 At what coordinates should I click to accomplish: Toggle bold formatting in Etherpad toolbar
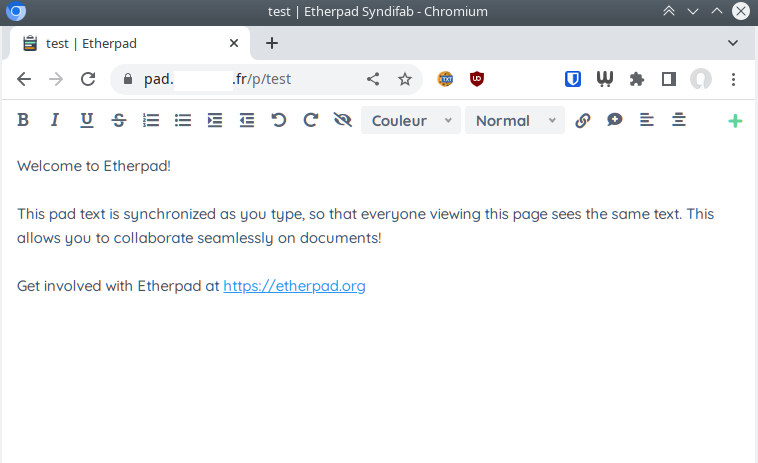(x=23, y=120)
